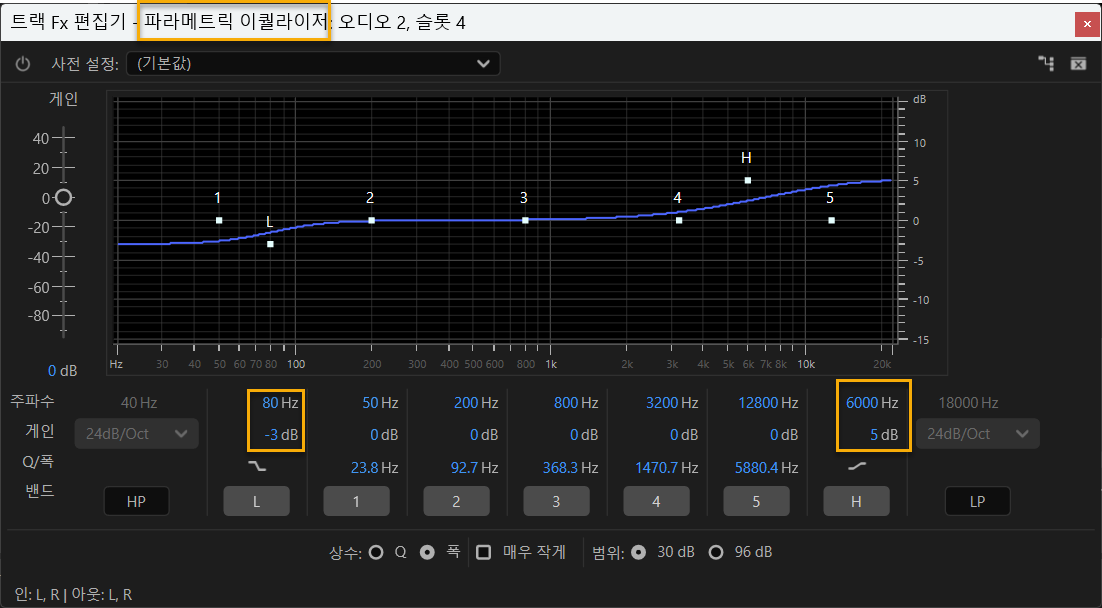Click the band 3 gain 0 dB value

coord(584,435)
